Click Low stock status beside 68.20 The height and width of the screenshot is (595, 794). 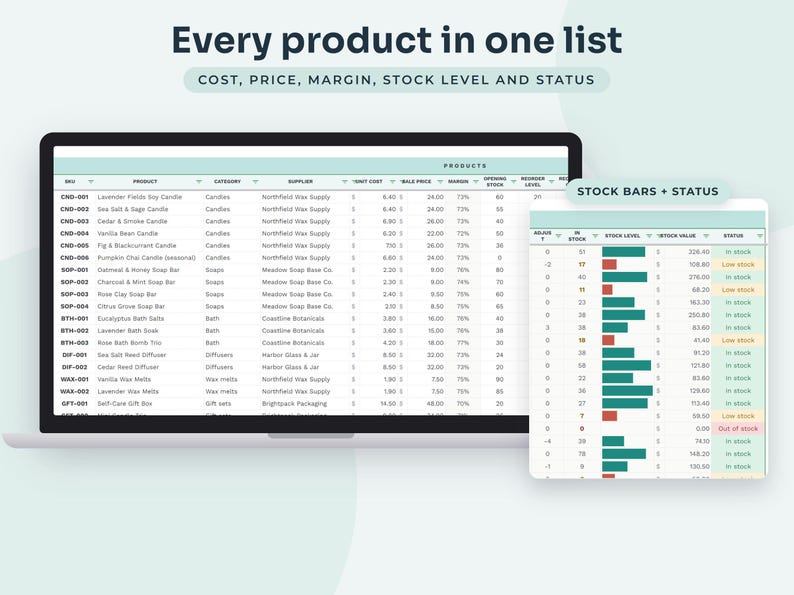tap(738, 290)
